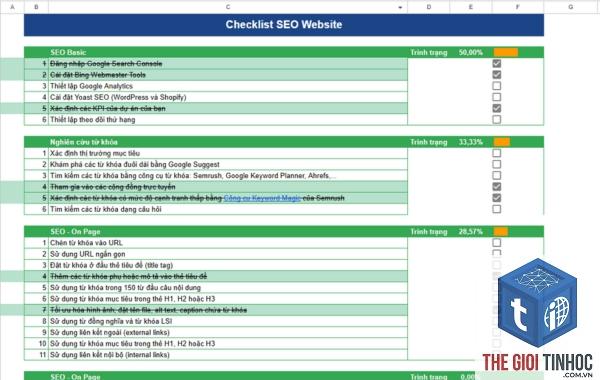Image resolution: width=600 pixels, height=380 pixels.
Task: Select the 33,33% status cell
Action: pos(471,142)
